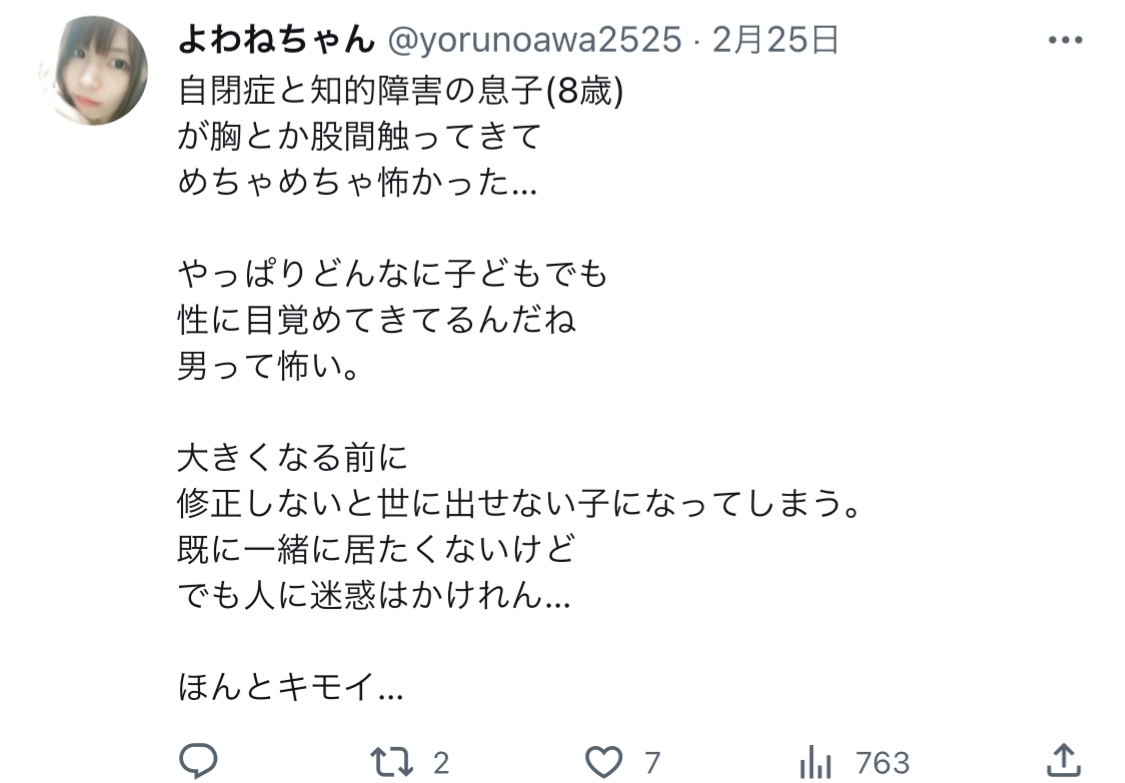The image size is (1125, 783).
Task: Click the line 性に目覚めてきてるんだね
Action: [x=377, y=319]
